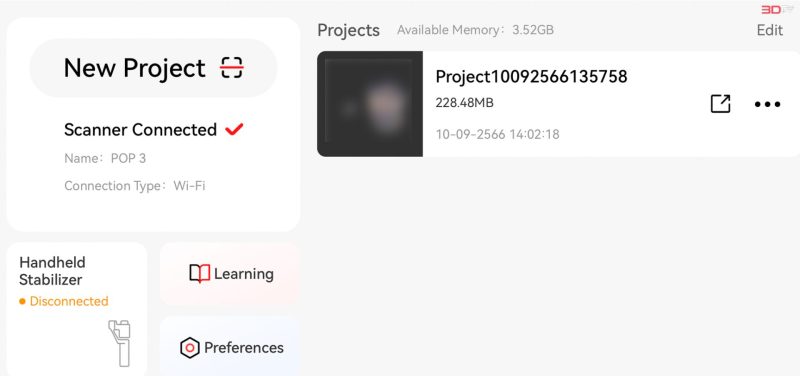Click the red Scanner Connected checkmark
The height and width of the screenshot is (376, 800).
click(x=234, y=130)
